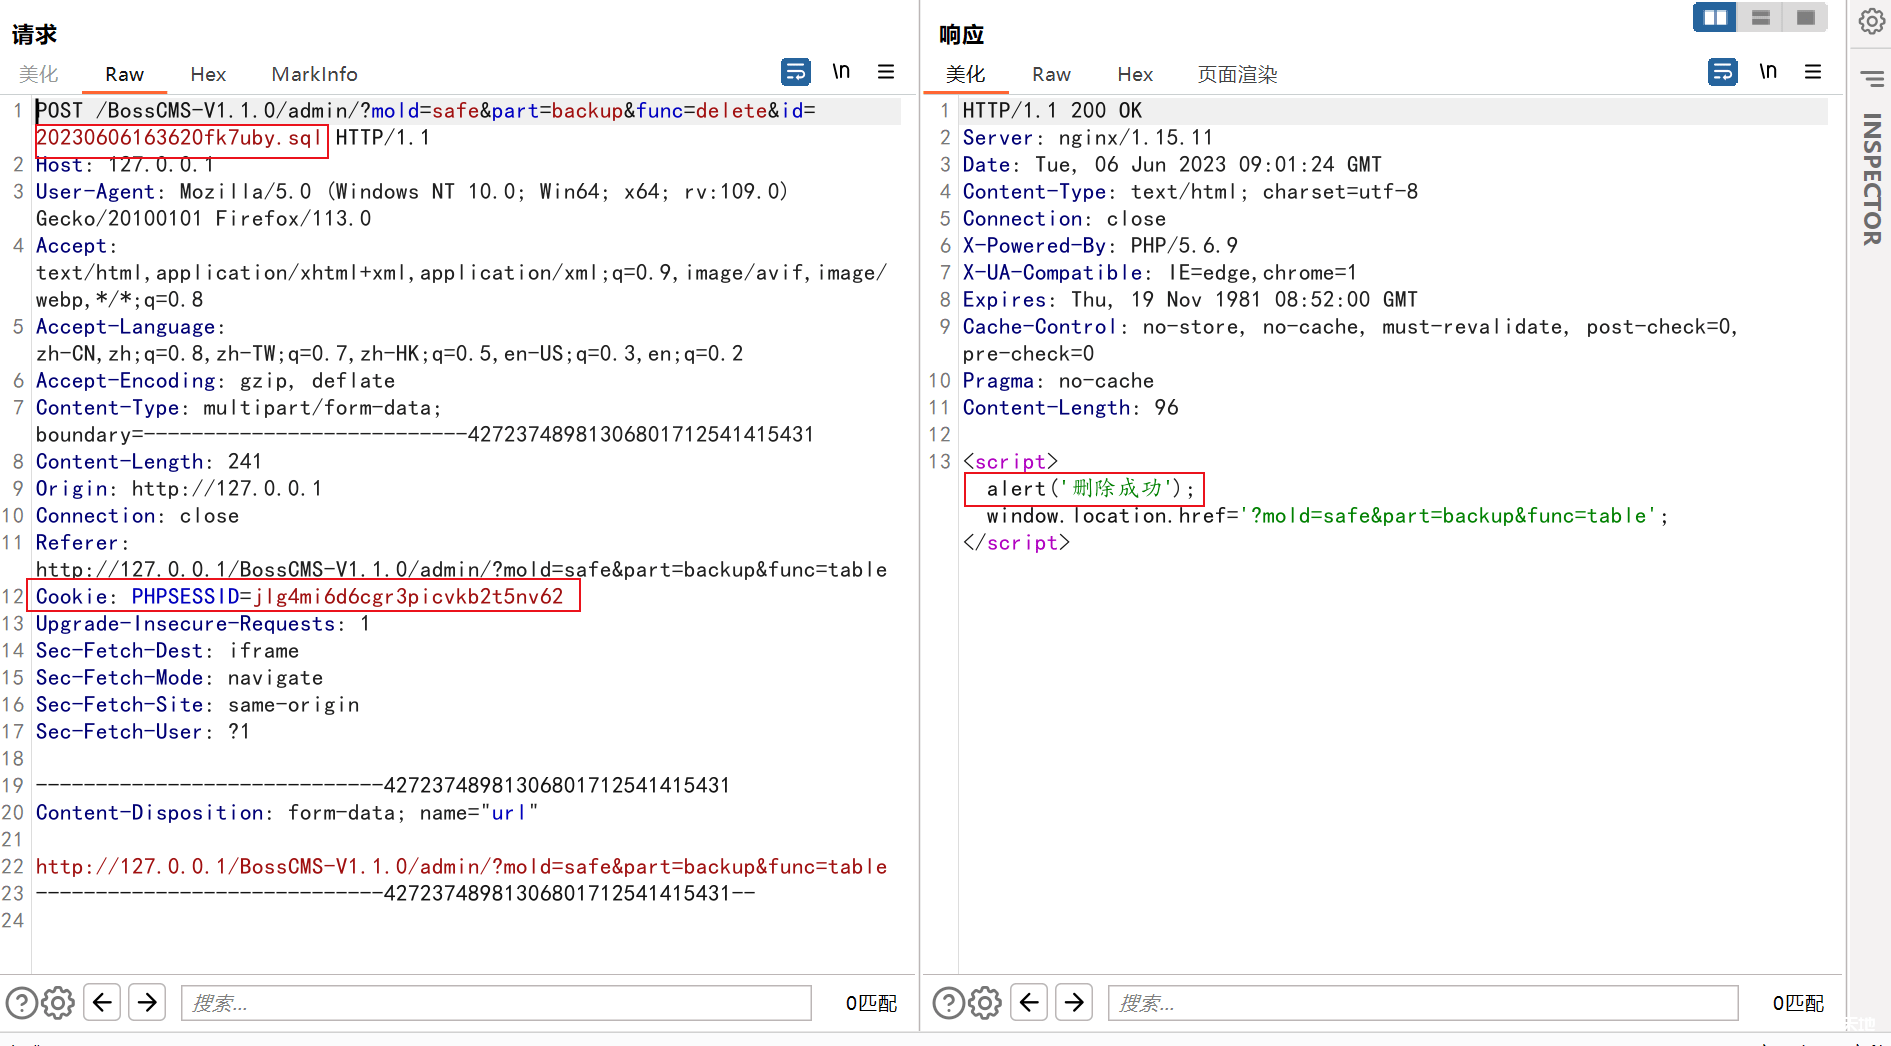The image size is (1891, 1046).
Task: Open settings gear at top right
Action: pyautogui.click(x=1872, y=21)
